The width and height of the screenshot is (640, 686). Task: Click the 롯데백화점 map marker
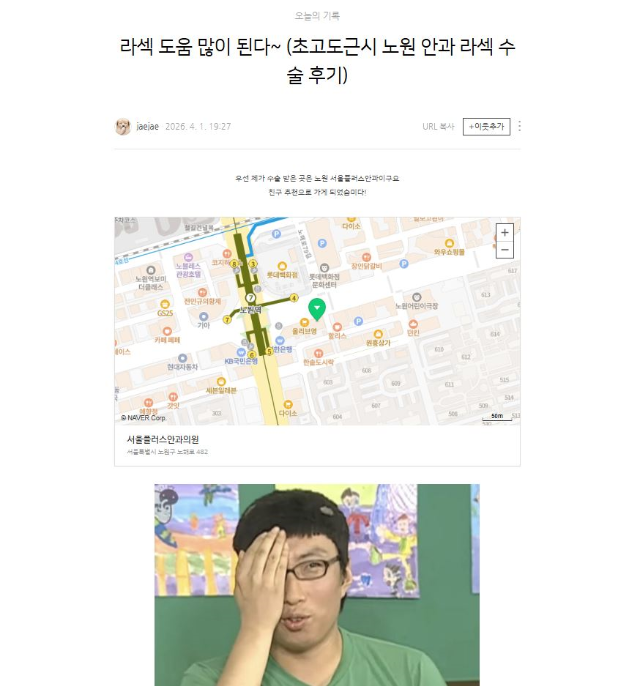[x=282, y=266]
